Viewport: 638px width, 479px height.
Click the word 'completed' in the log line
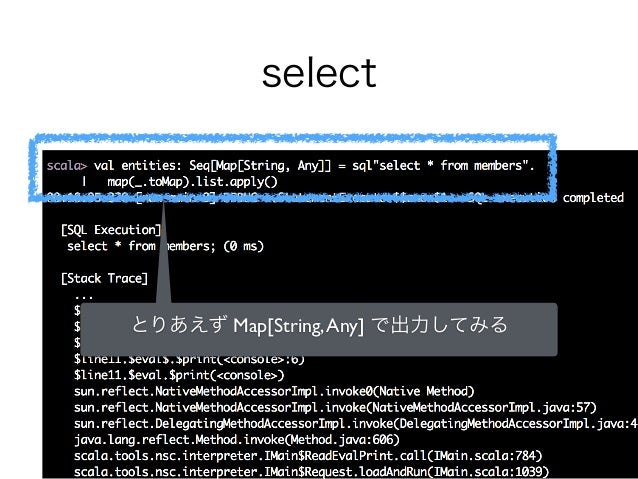[593, 198]
